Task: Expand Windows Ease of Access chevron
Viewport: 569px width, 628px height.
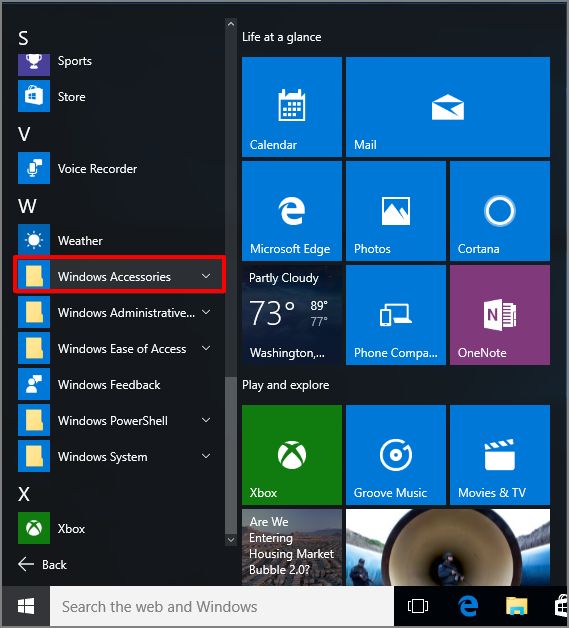Action: point(206,348)
